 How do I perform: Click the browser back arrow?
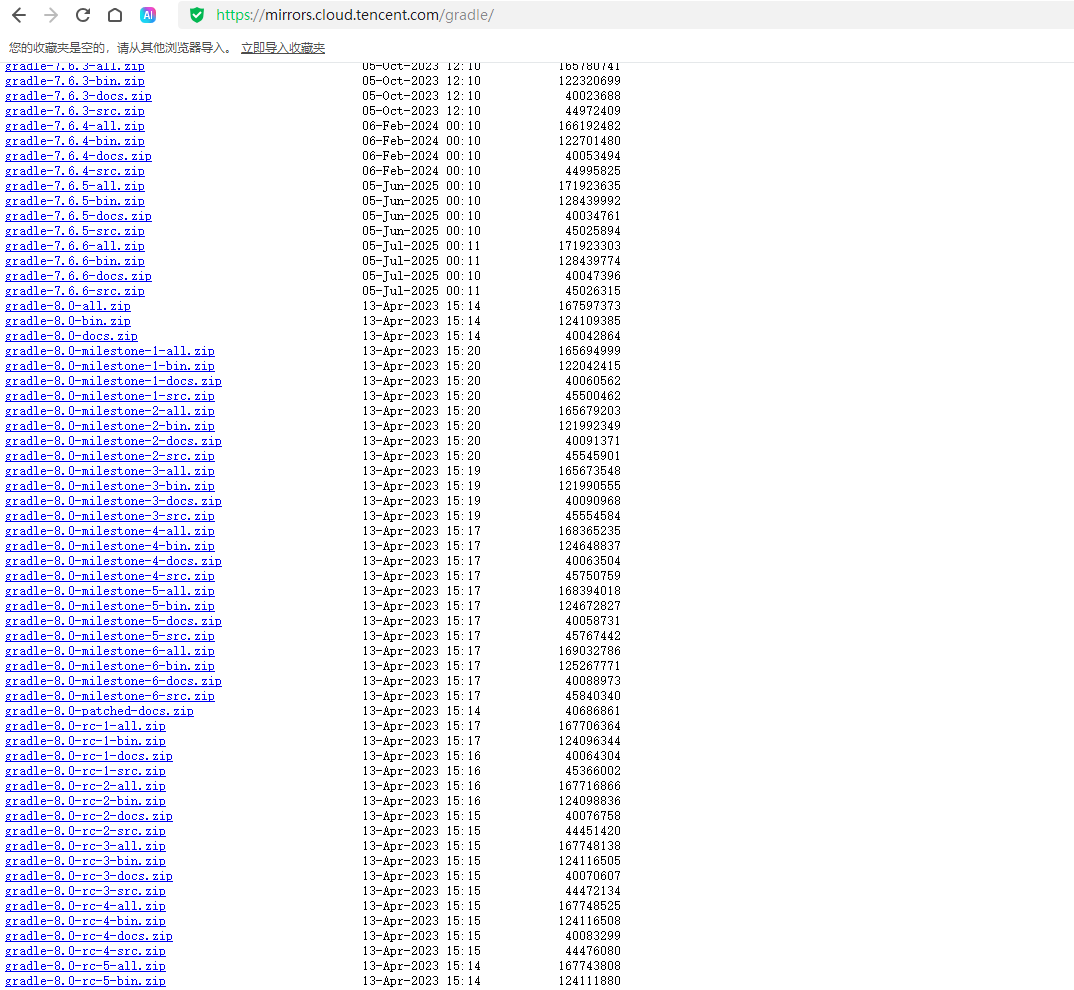click(19, 15)
